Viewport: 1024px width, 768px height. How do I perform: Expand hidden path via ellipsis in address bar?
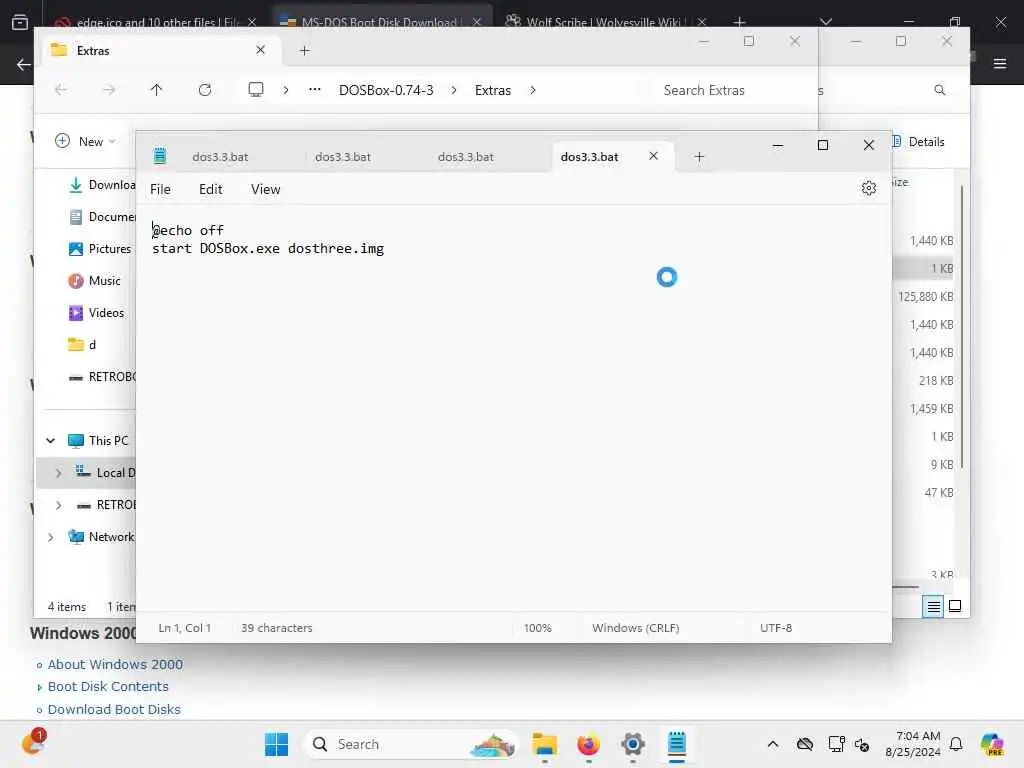coord(315,89)
